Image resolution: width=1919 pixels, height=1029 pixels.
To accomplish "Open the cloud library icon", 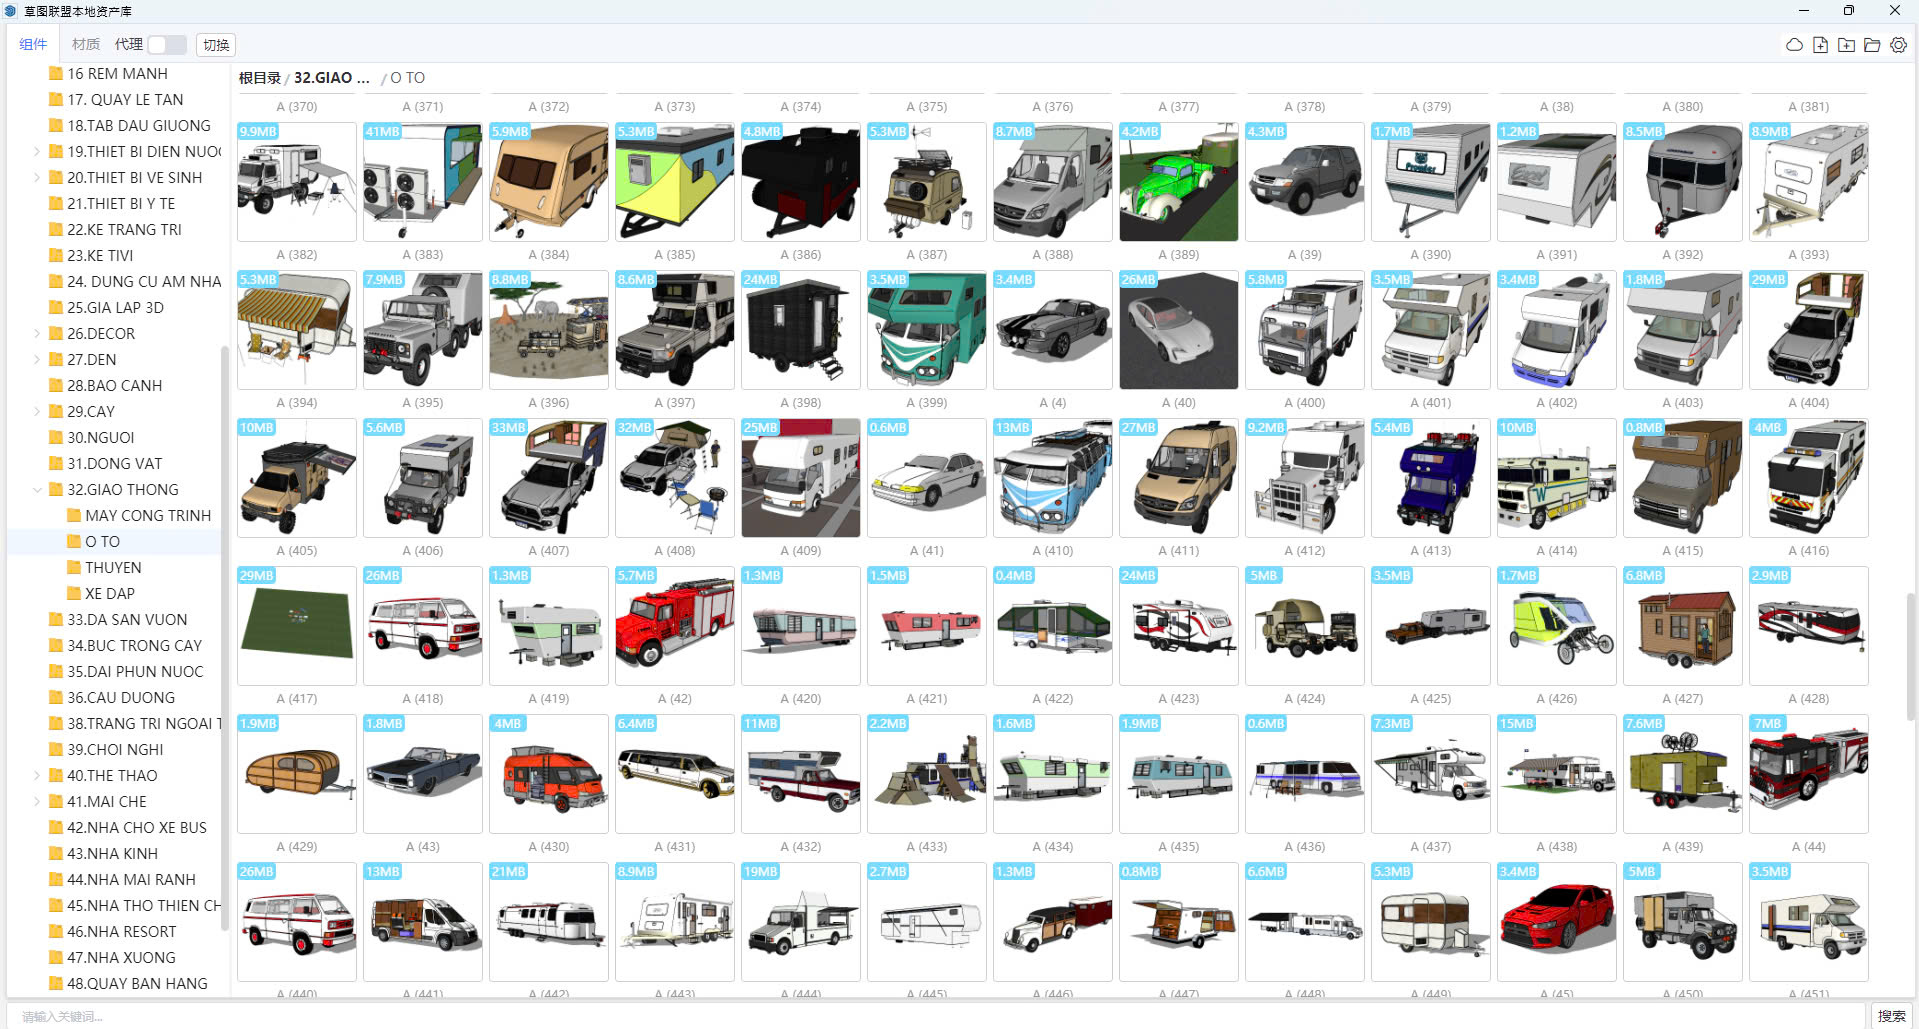I will pyautogui.click(x=1794, y=45).
